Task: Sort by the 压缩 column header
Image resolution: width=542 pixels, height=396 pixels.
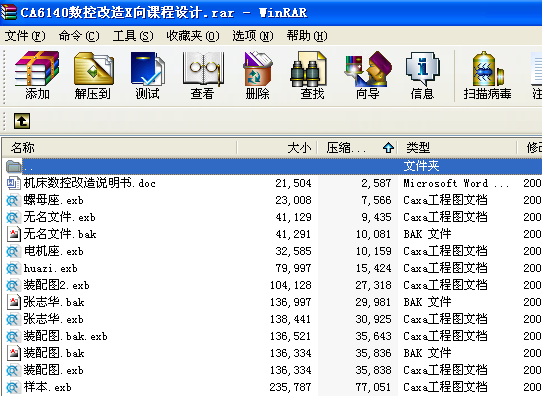Action: 357,148
